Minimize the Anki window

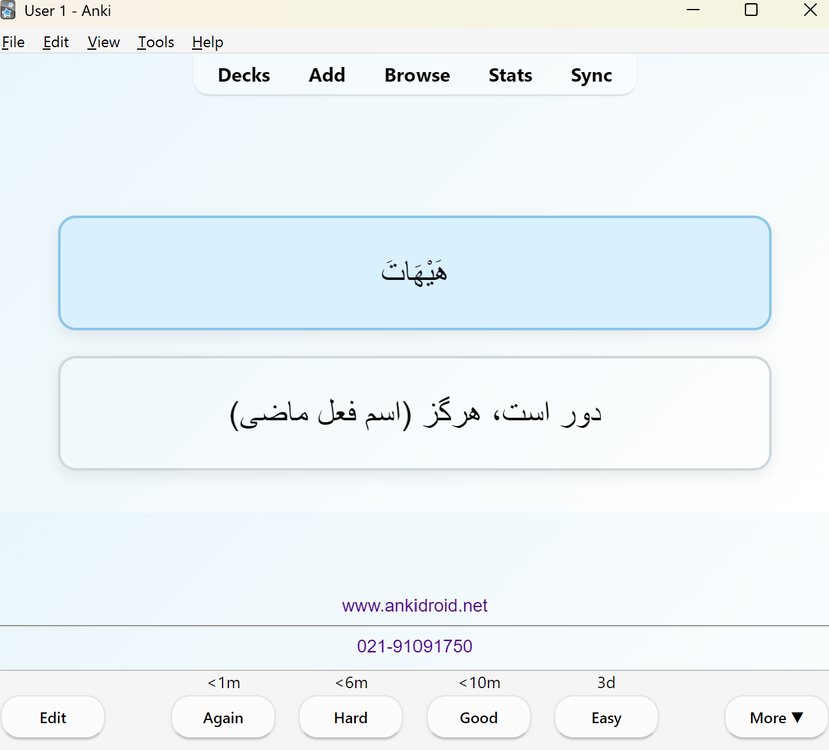(693, 10)
